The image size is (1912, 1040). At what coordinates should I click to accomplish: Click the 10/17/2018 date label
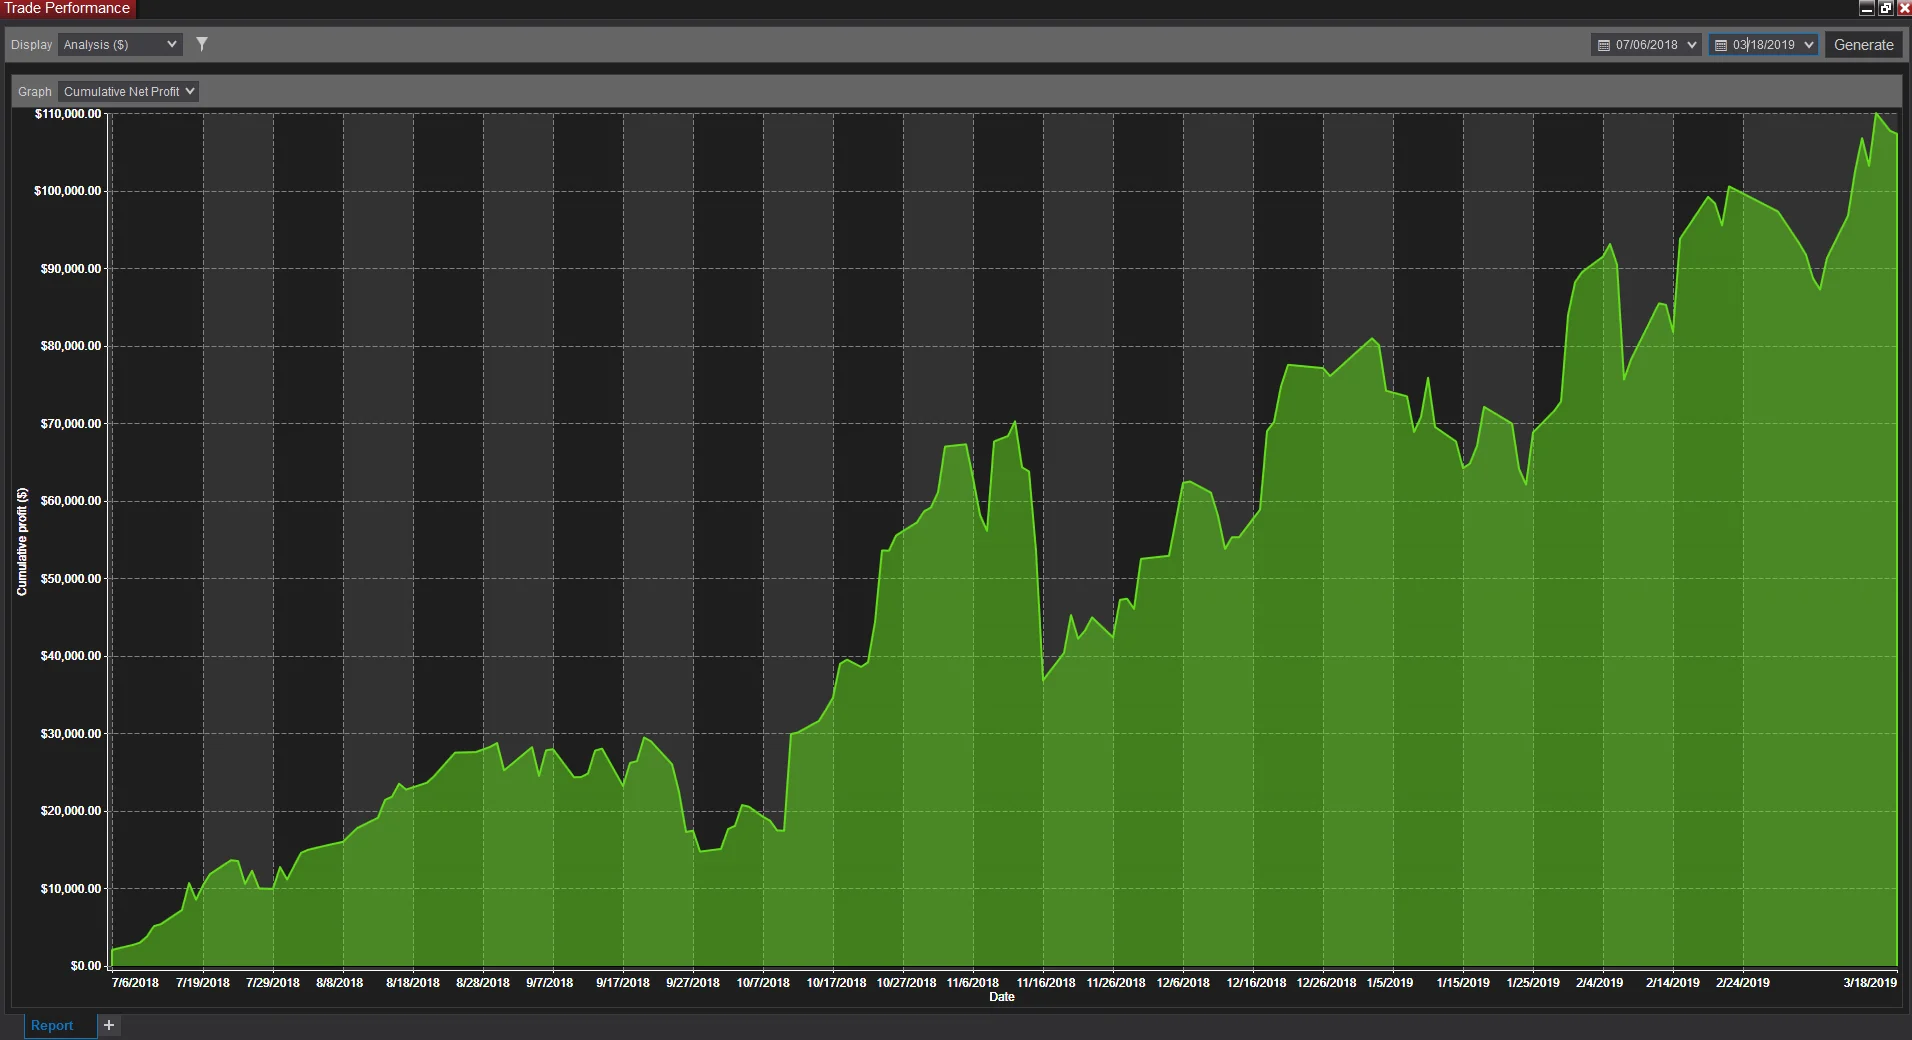click(x=837, y=983)
